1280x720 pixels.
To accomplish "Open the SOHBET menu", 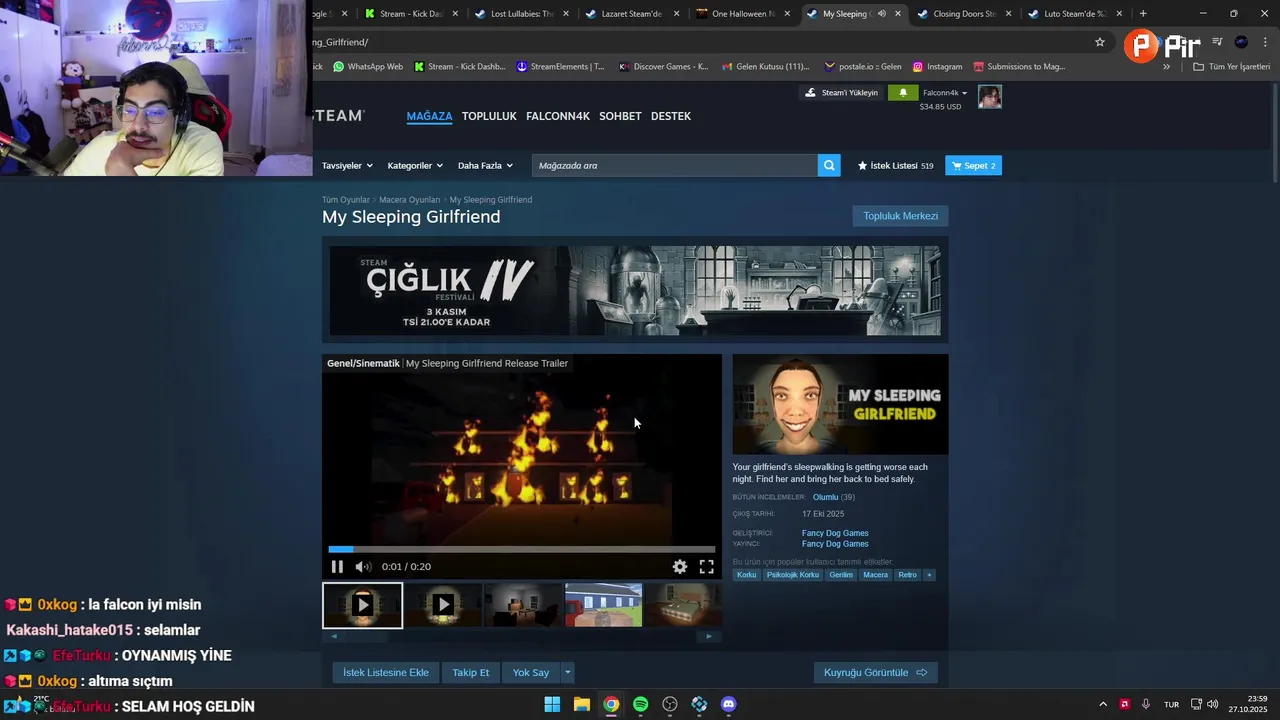I will coord(620,116).
